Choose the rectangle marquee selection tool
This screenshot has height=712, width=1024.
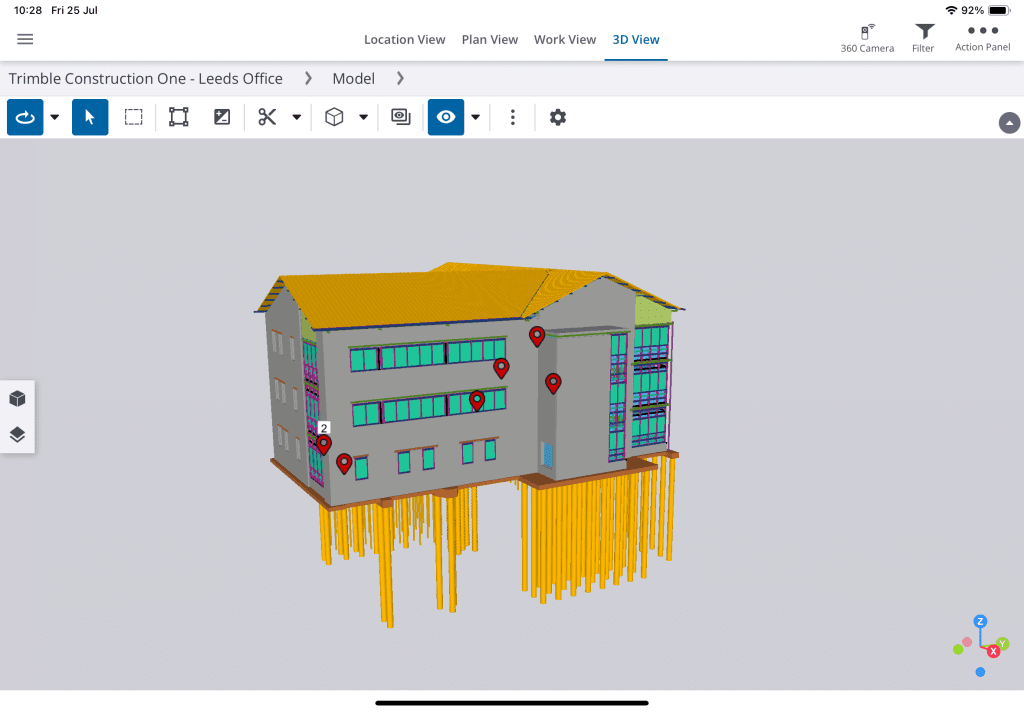coord(133,117)
